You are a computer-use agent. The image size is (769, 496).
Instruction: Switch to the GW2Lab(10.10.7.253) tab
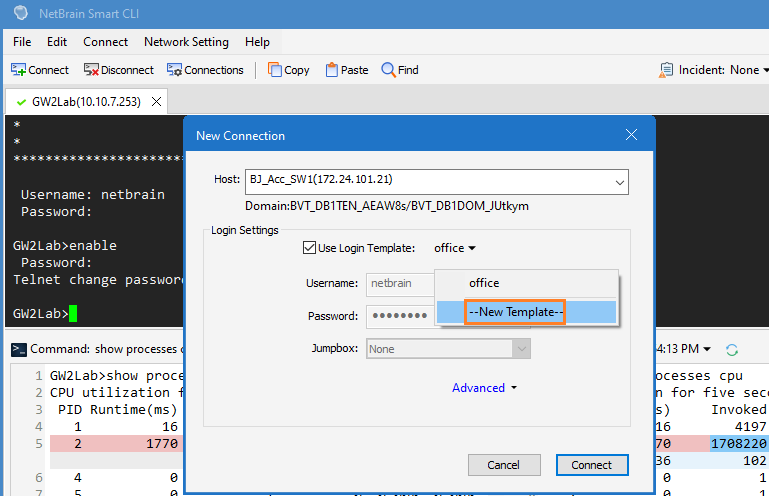86,102
